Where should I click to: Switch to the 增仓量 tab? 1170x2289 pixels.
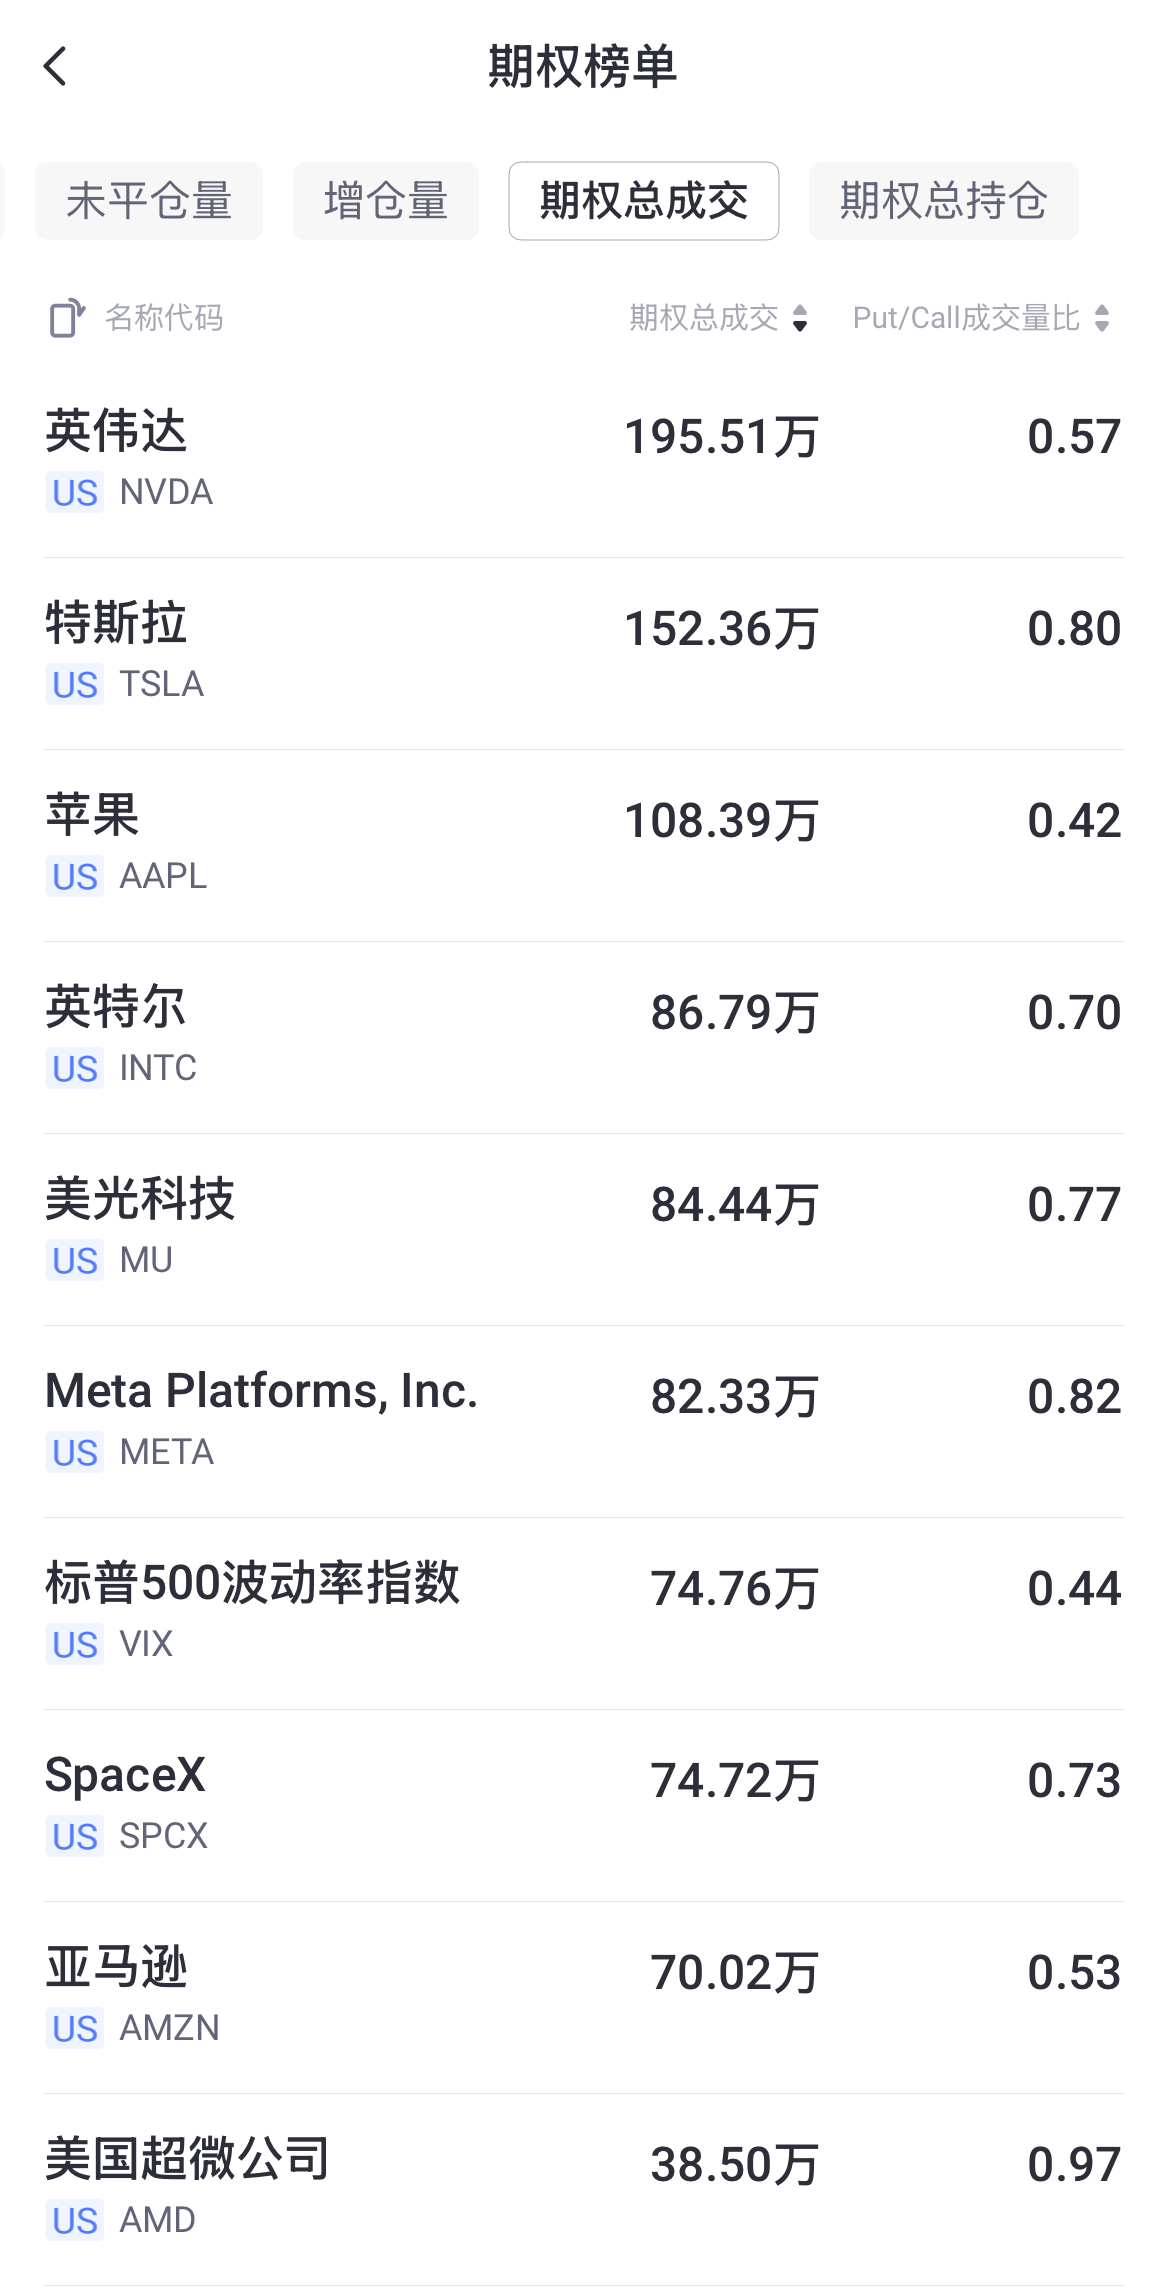point(386,201)
